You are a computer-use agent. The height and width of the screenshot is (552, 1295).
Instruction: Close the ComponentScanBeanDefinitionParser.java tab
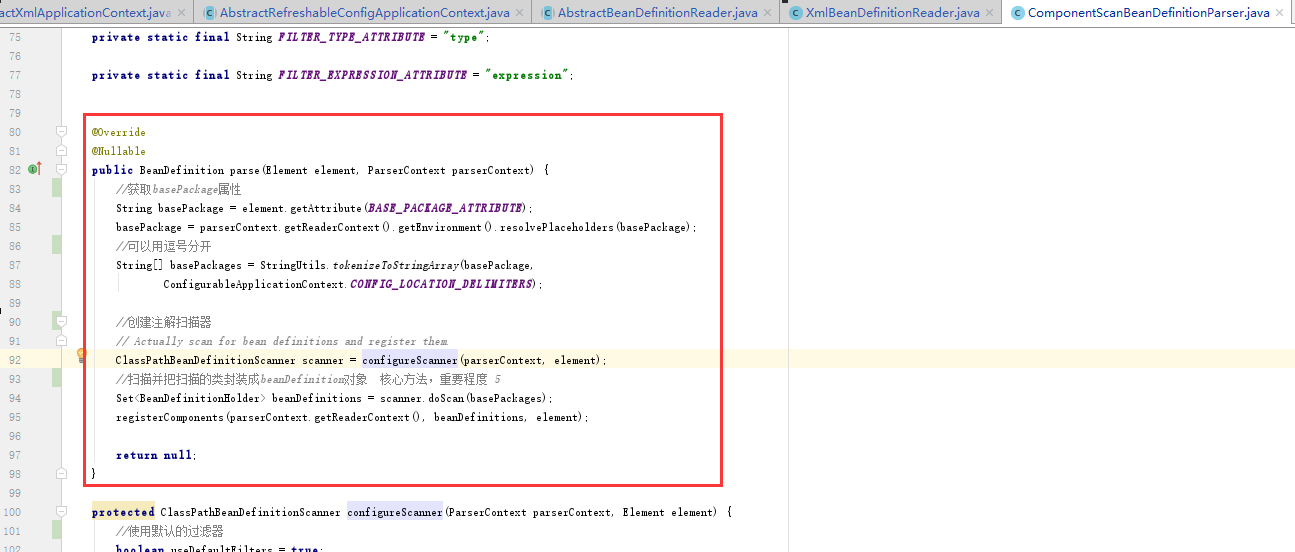[x=1280, y=13]
